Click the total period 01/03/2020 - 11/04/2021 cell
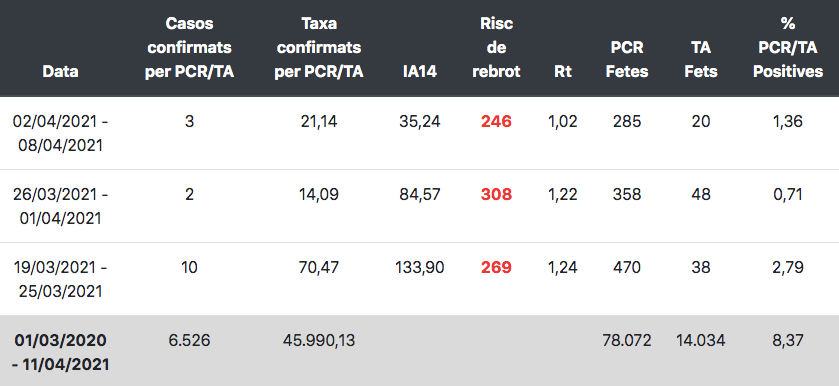 pyautogui.click(x=60, y=352)
